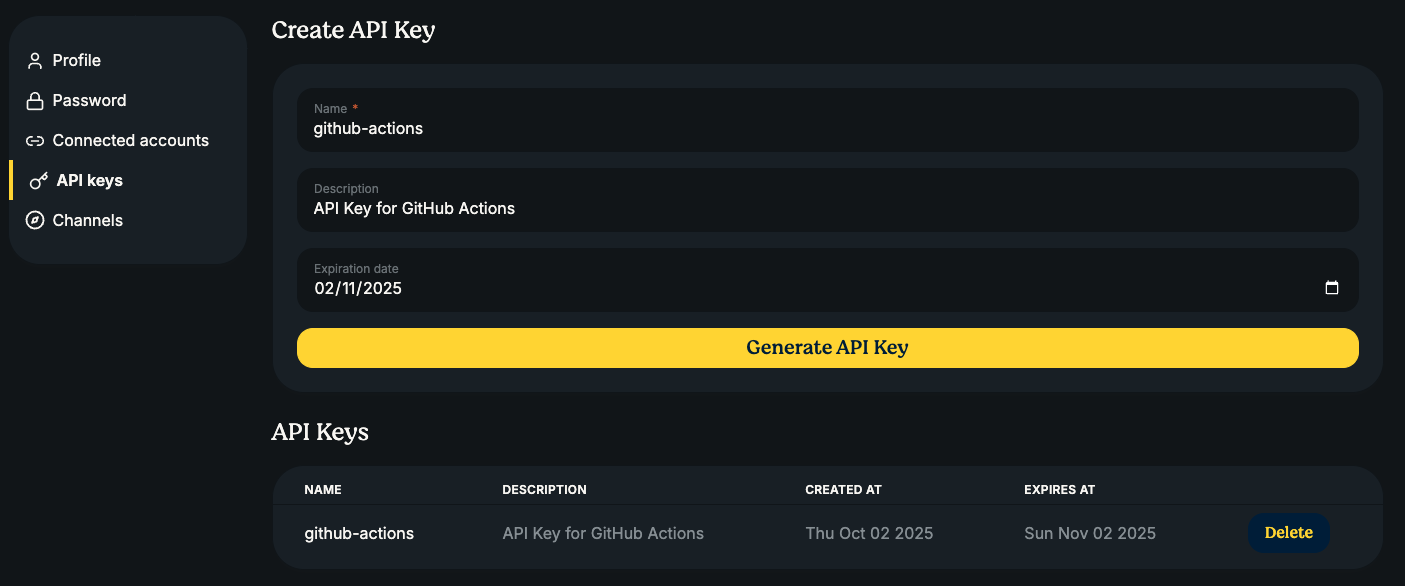Click the Expires At column header
The image size is (1405, 586).
[x=1059, y=490]
